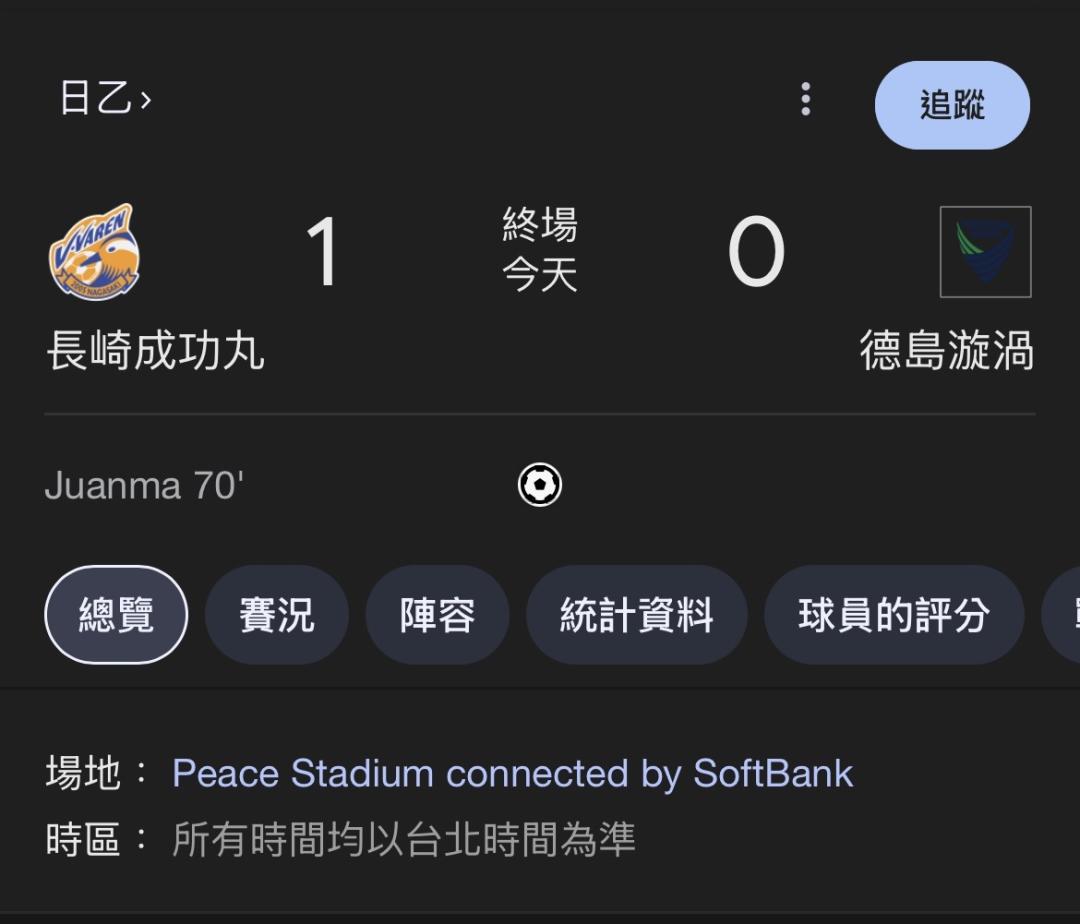This screenshot has width=1080, height=924.
Task: Tap the 德島漩渦 team name
Action: point(946,350)
